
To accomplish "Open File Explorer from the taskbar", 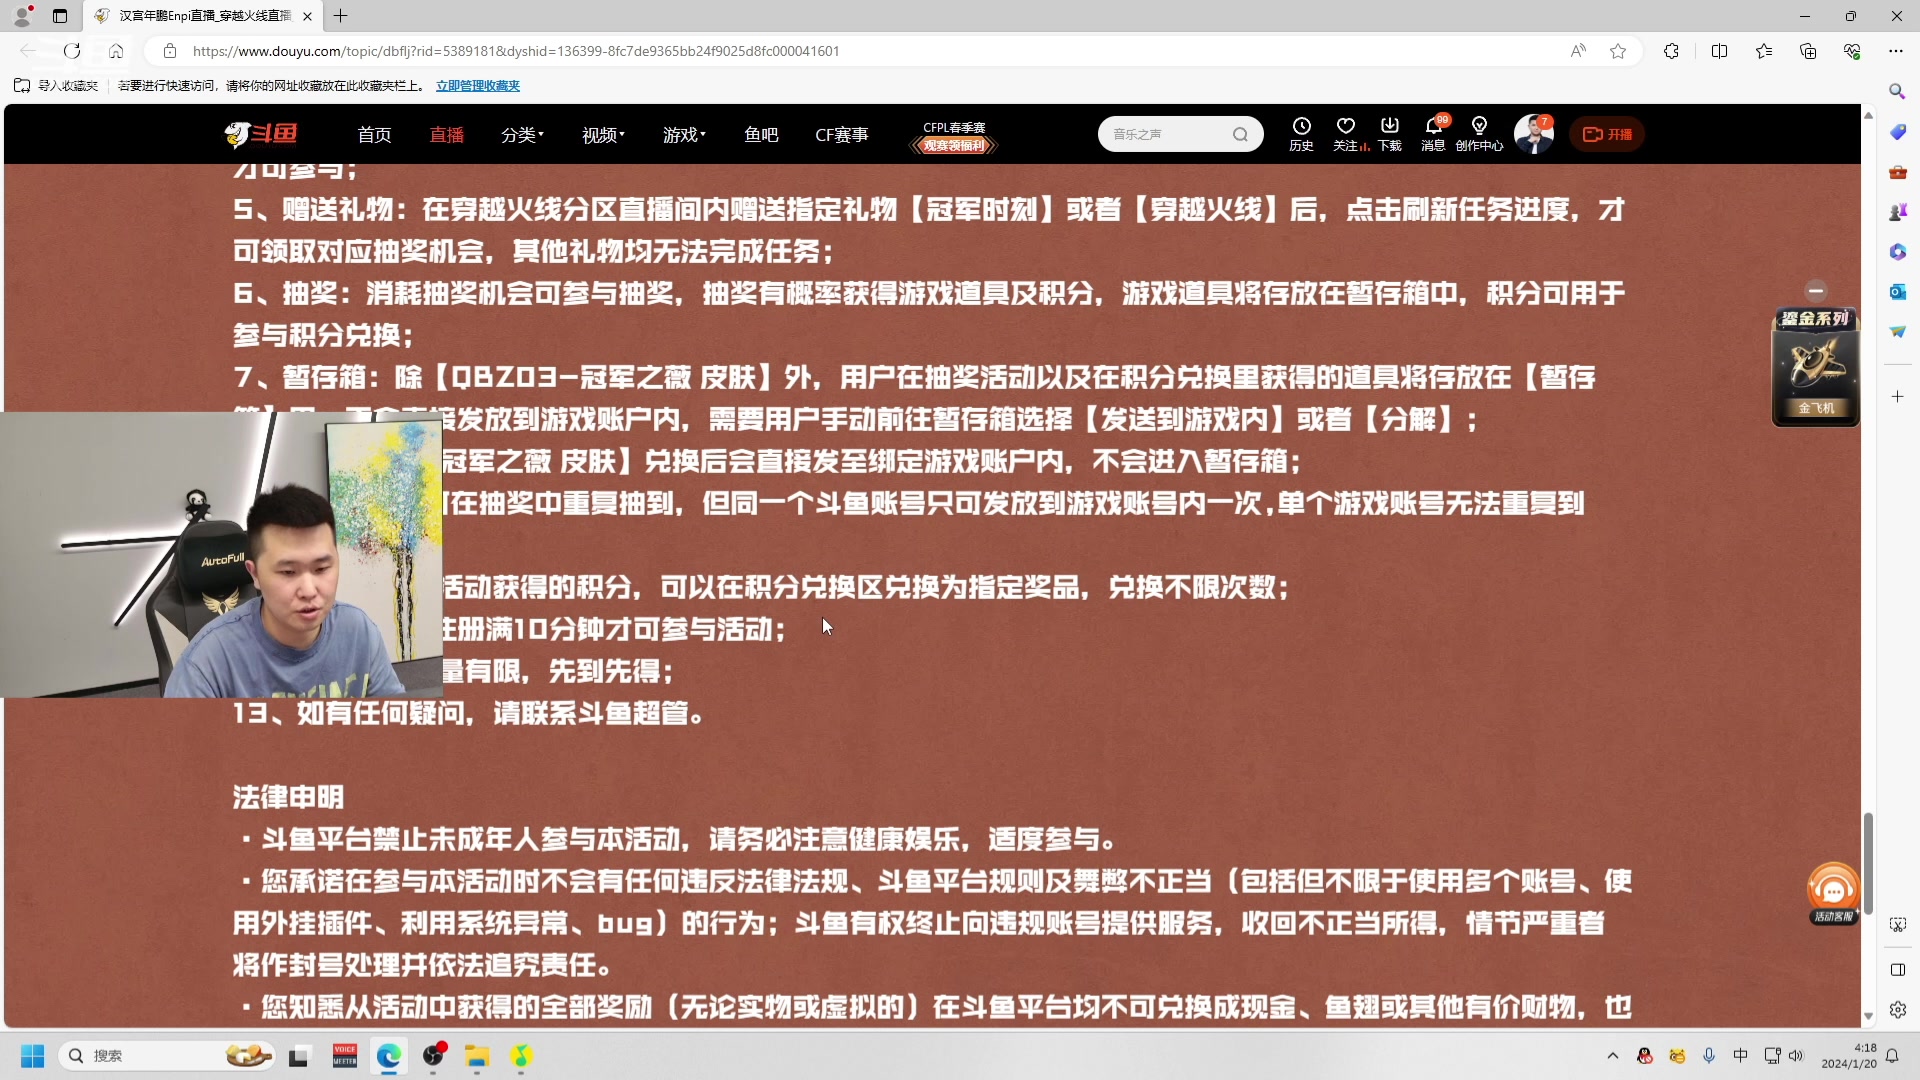I will (477, 1056).
